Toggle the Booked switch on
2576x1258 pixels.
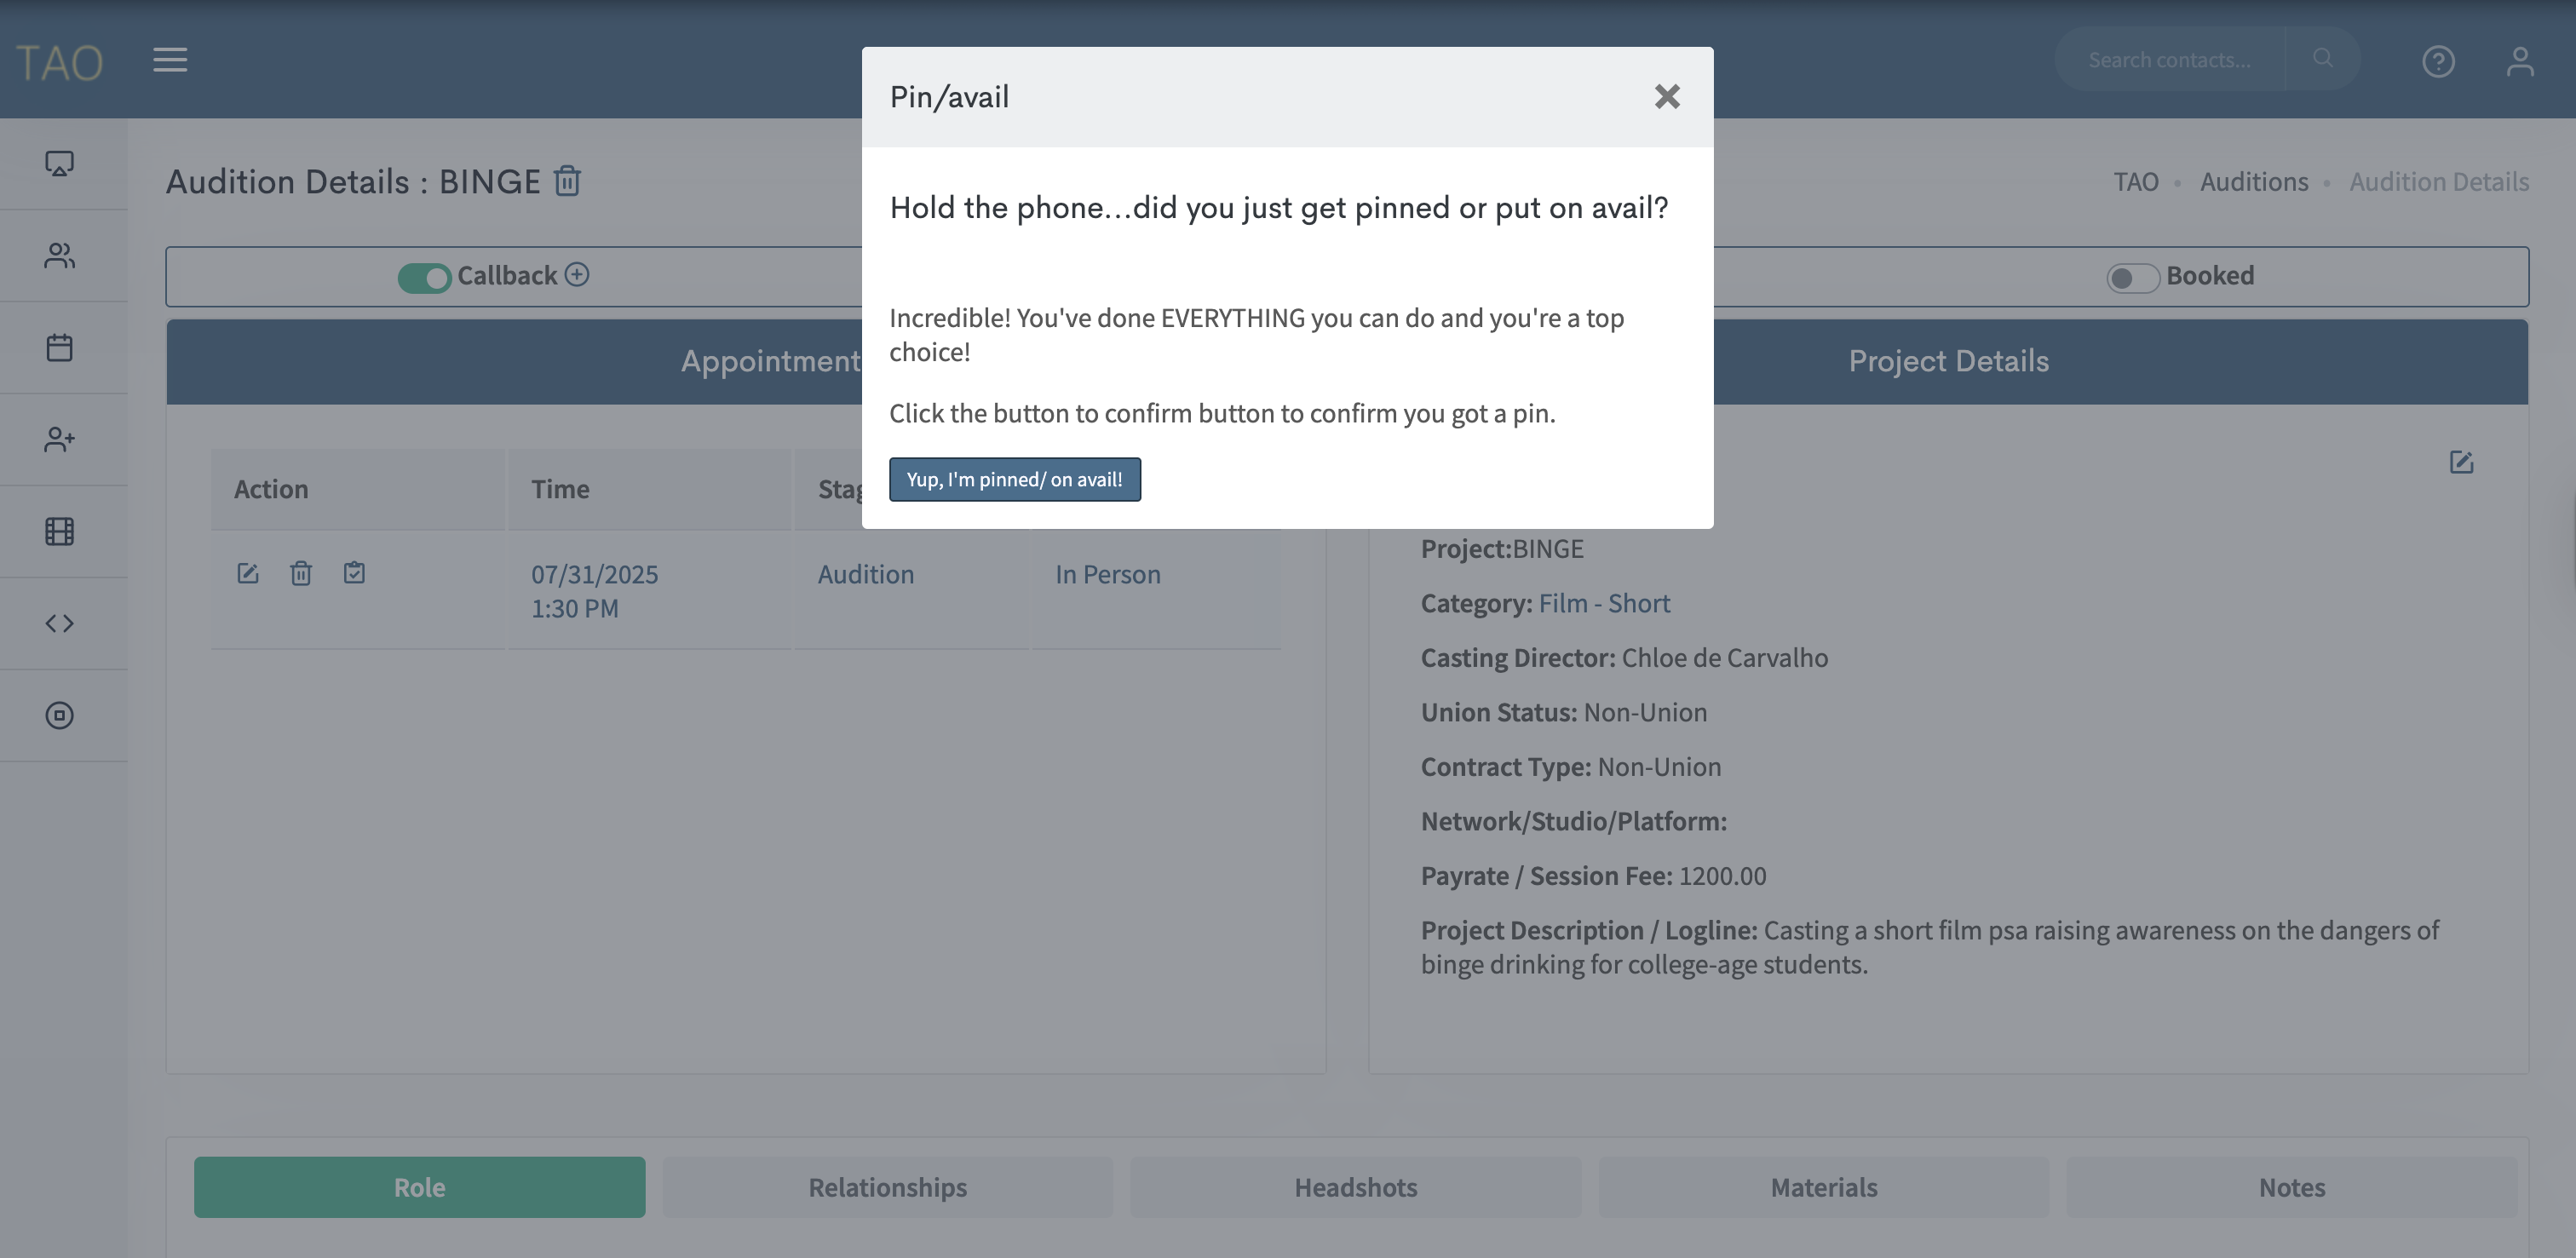pos(2132,277)
